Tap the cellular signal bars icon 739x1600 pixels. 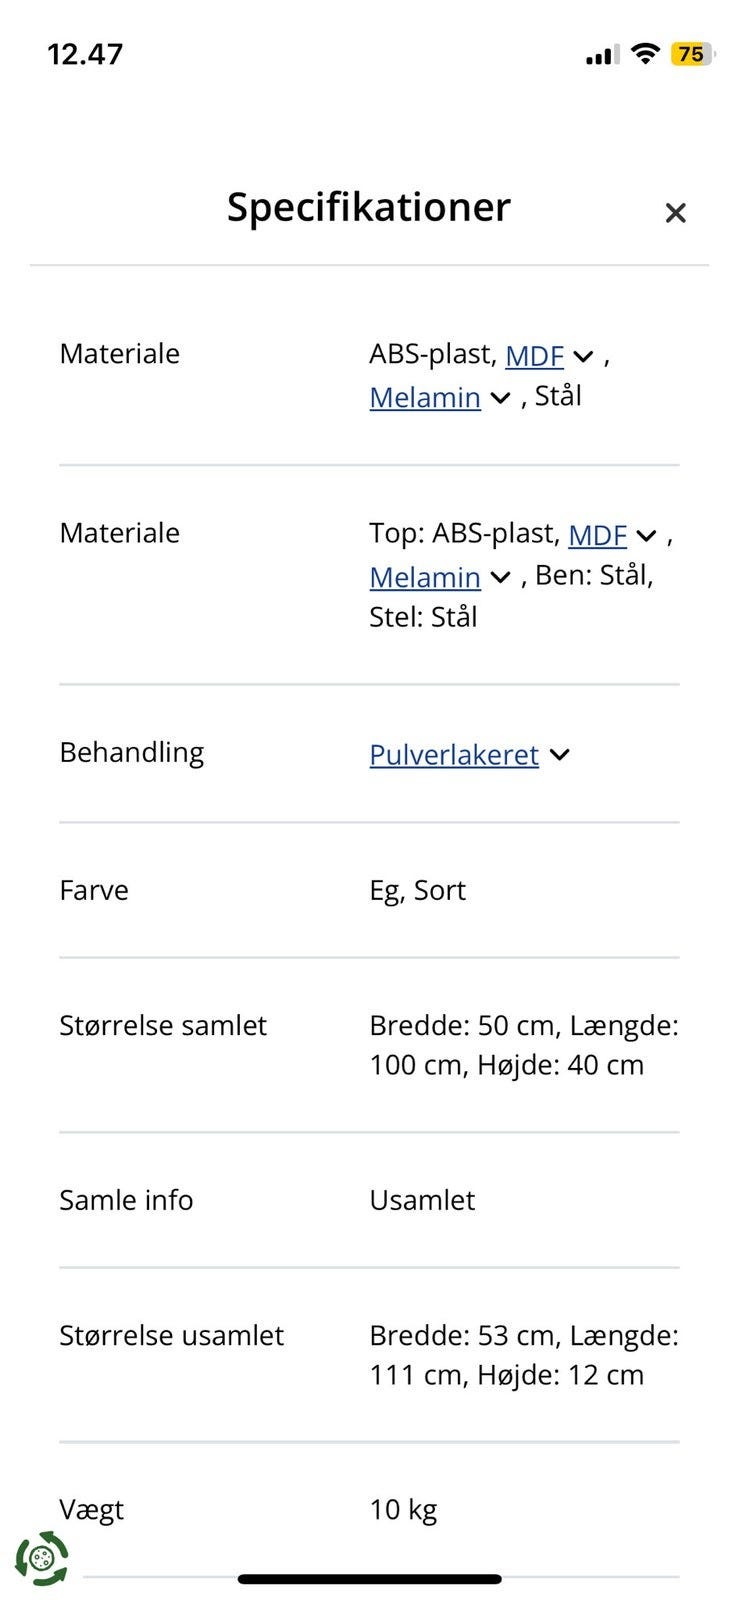tap(602, 56)
